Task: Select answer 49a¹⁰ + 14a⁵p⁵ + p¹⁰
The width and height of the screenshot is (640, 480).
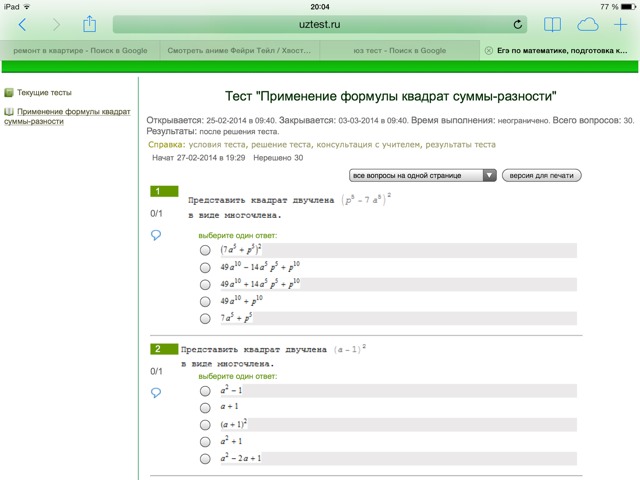Action: point(205,284)
